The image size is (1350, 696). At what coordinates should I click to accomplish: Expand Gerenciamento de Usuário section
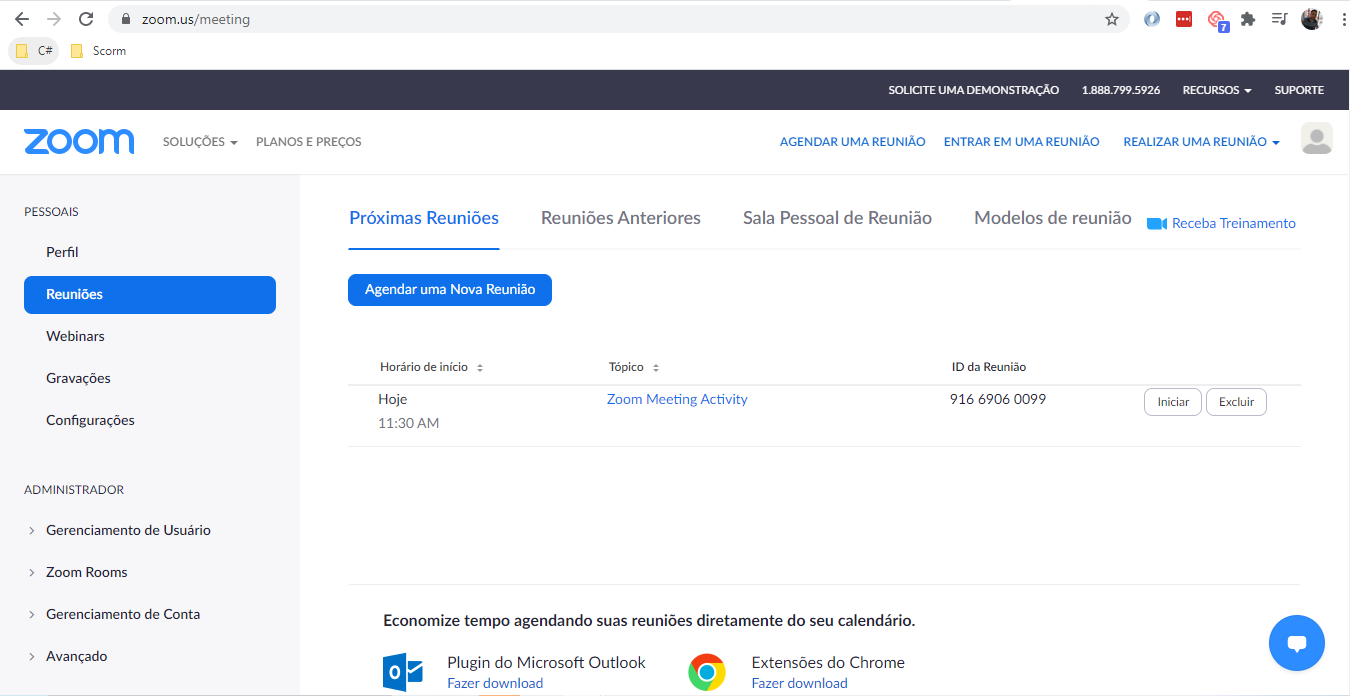[118, 530]
